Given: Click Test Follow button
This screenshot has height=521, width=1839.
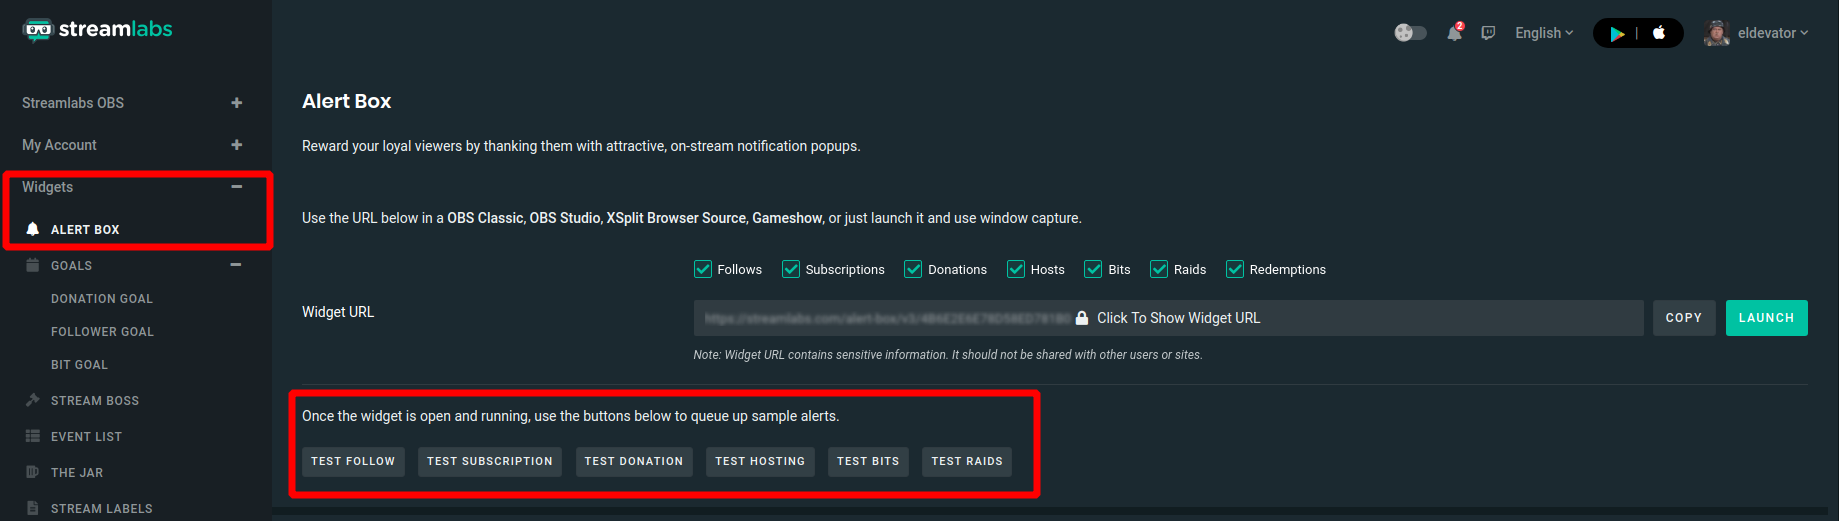Looking at the screenshot, I should point(353,462).
